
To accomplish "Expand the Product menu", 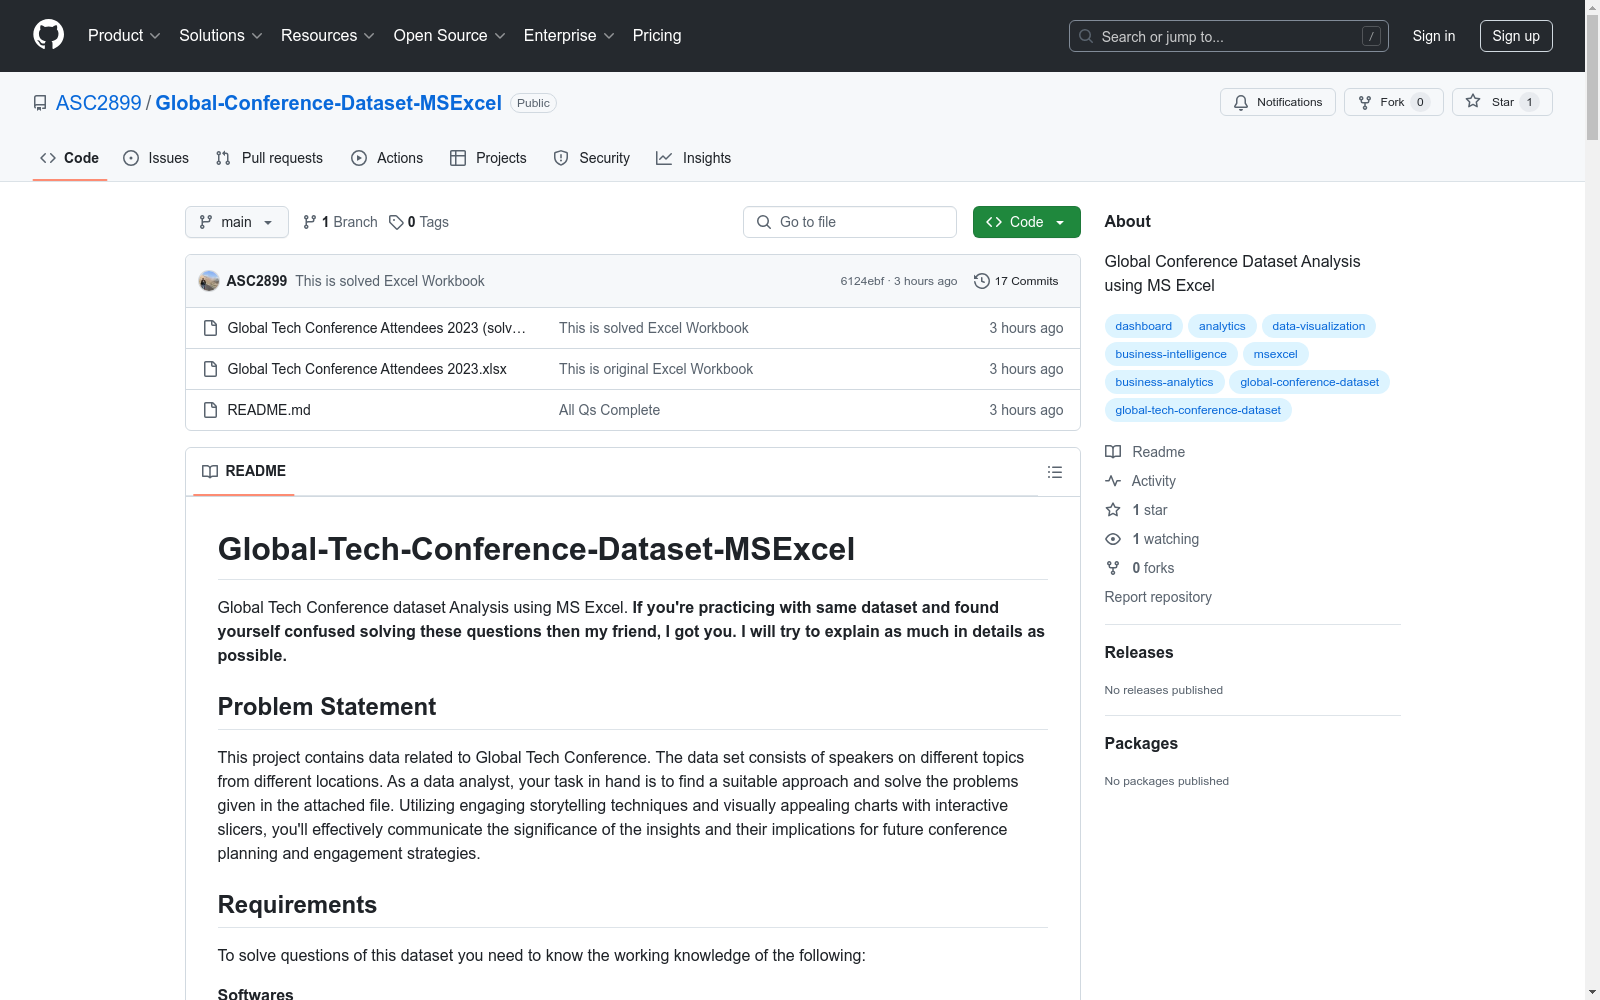I will click(x=124, y=36).
